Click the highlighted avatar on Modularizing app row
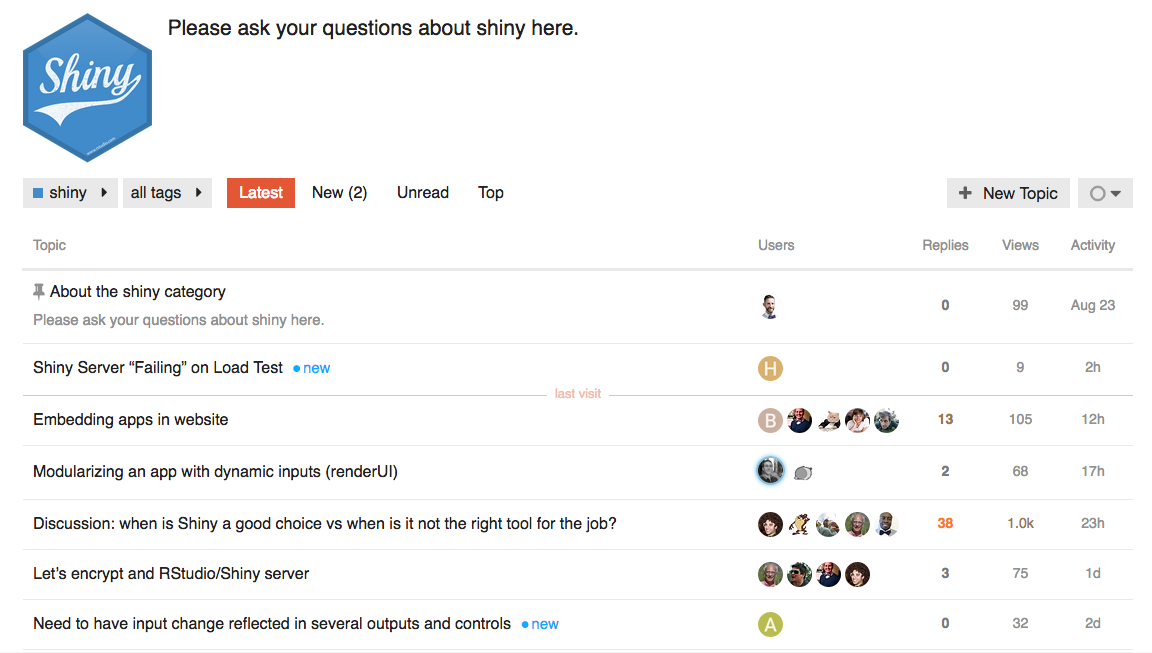Screen dimensions: 1152x653 click(x=770, y=471)
